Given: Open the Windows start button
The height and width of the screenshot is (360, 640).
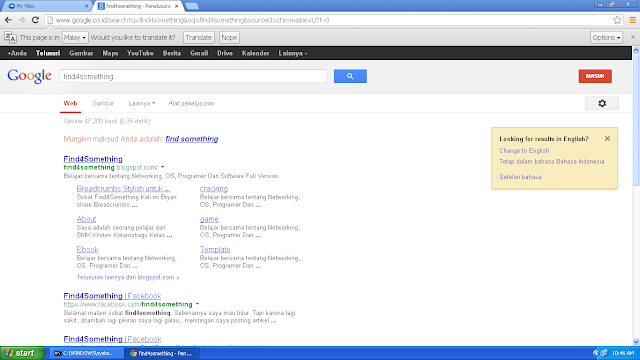Looking at the screenshot, I should pos(22,353).
